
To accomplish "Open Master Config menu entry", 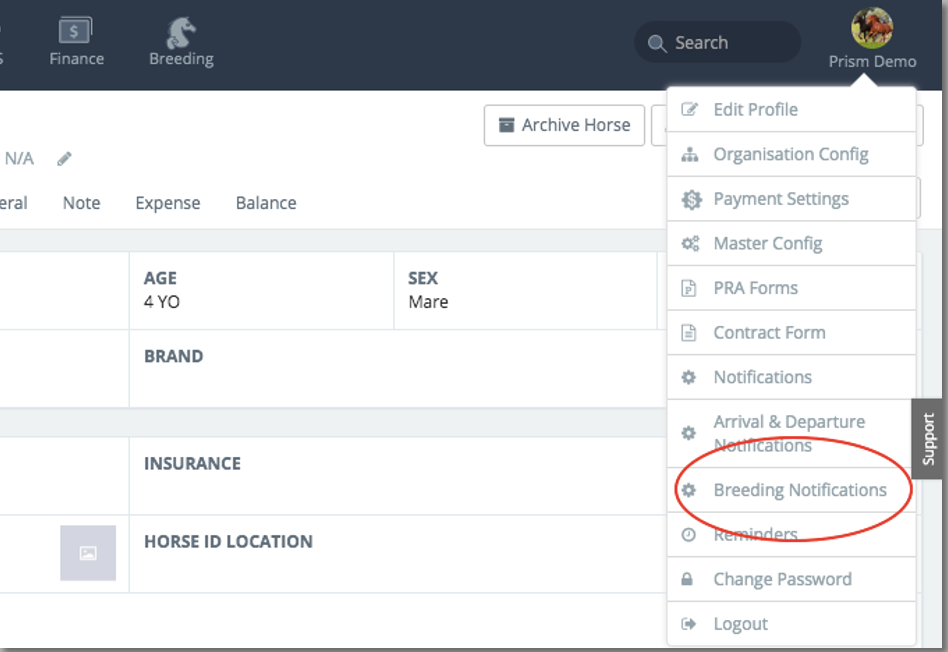I will 767,244.
